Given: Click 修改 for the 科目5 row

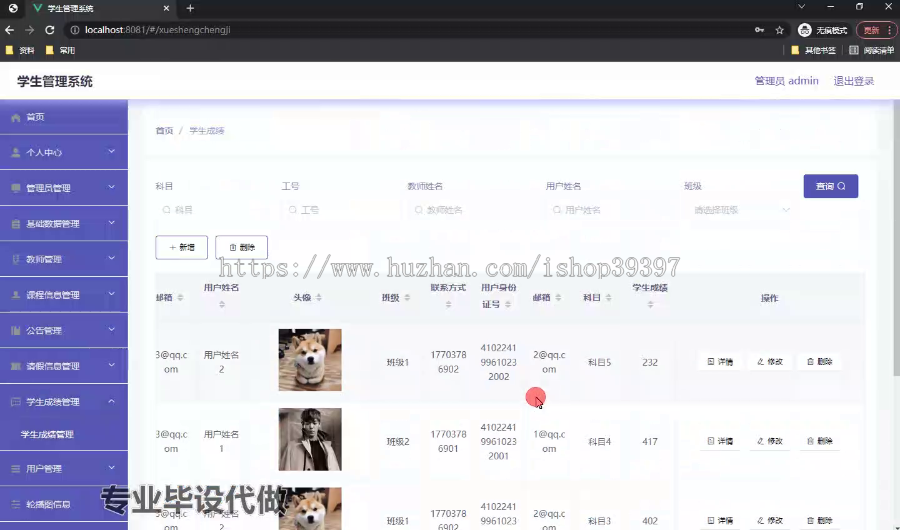Looking at the screenshot, I should coord(770,362).
